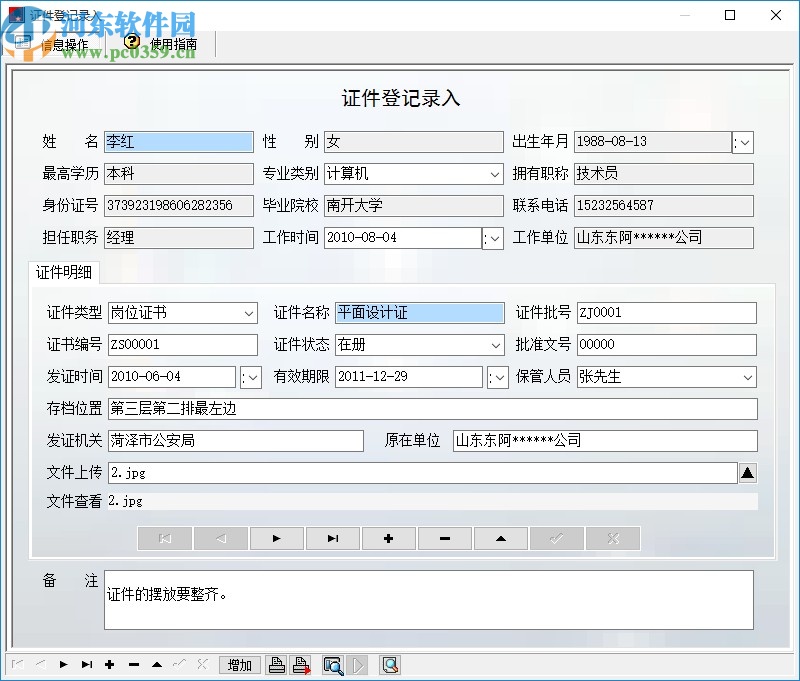Click the upward triangle edit icon in certificate navigator
Screen dimensions: 800x681
pyautogui.click(x=500, y=538)
